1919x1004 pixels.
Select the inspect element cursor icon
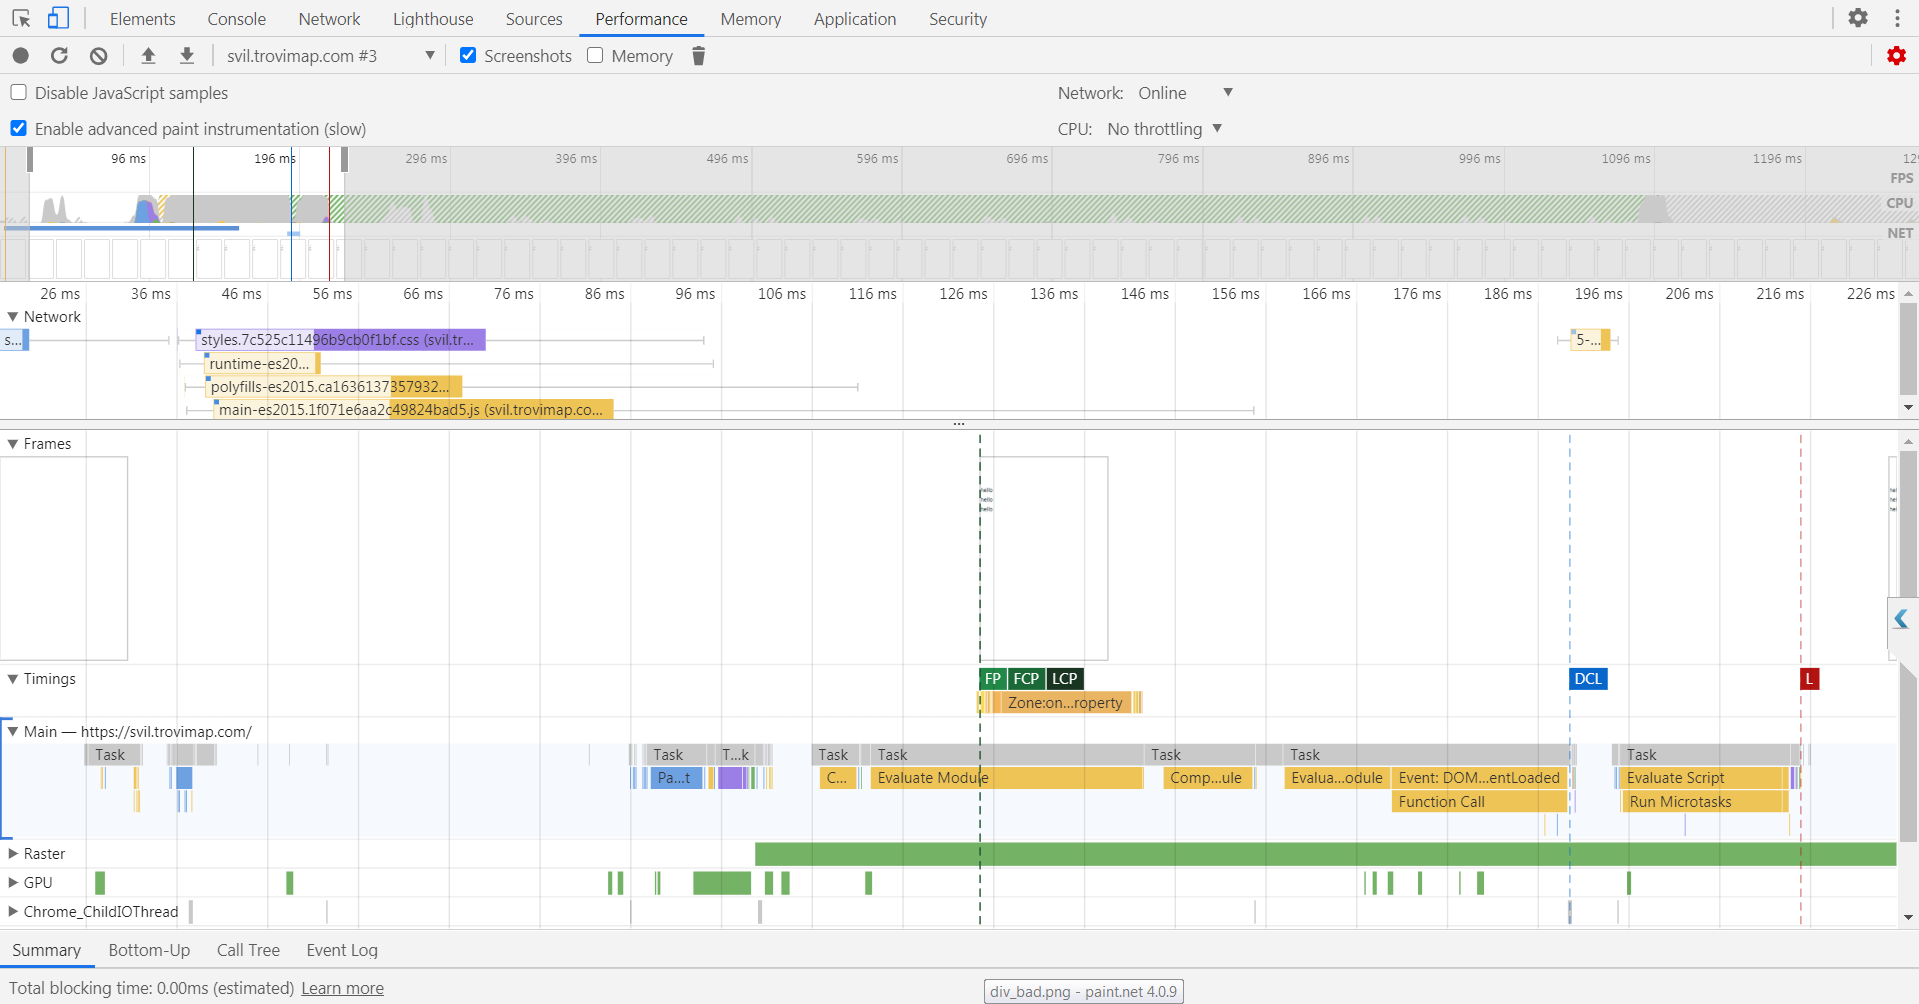click(21, 18)
